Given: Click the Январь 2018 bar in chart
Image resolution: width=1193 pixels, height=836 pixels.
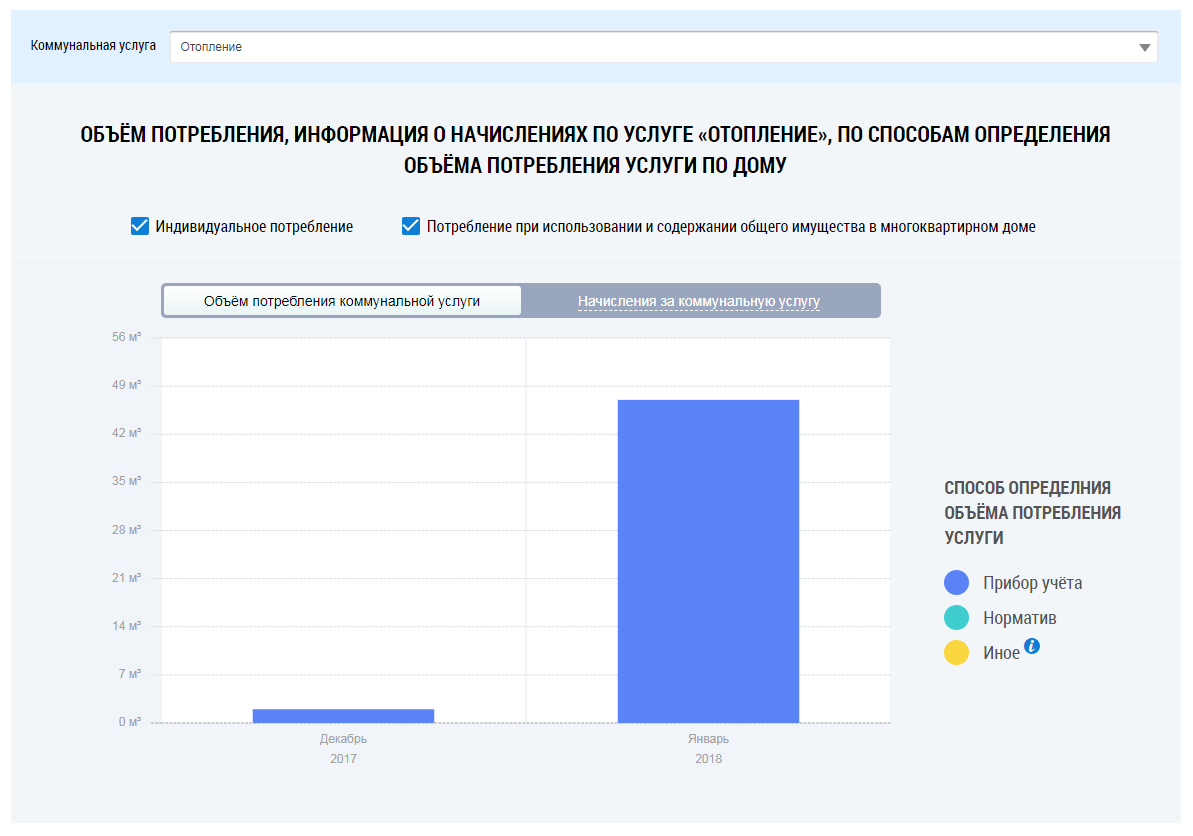Looking at the screenshot, I should click(708, 561).
